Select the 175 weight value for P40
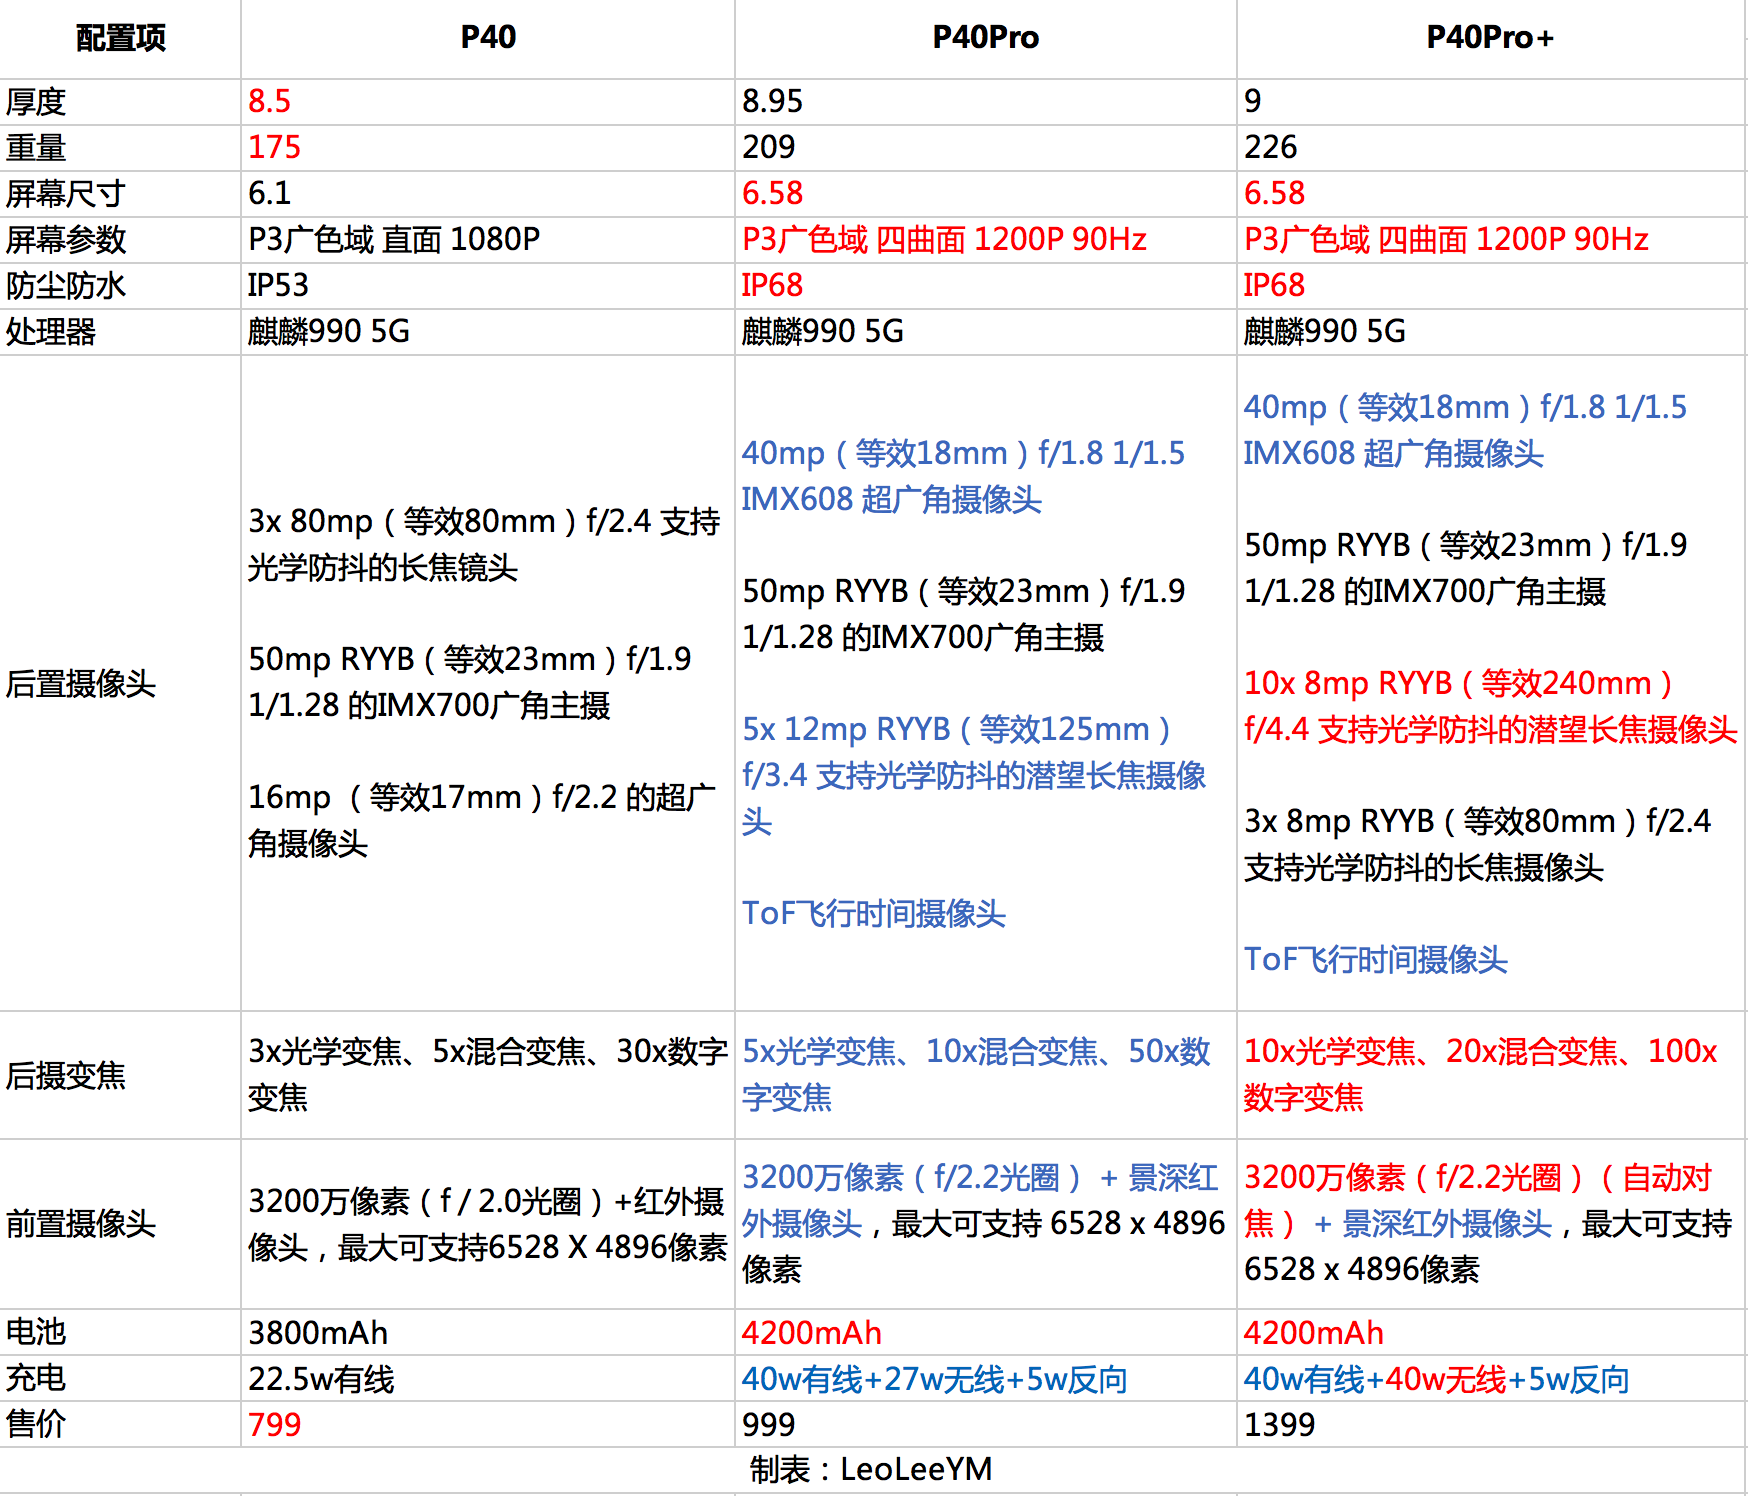1748x1496 pixels. (271, 147)
